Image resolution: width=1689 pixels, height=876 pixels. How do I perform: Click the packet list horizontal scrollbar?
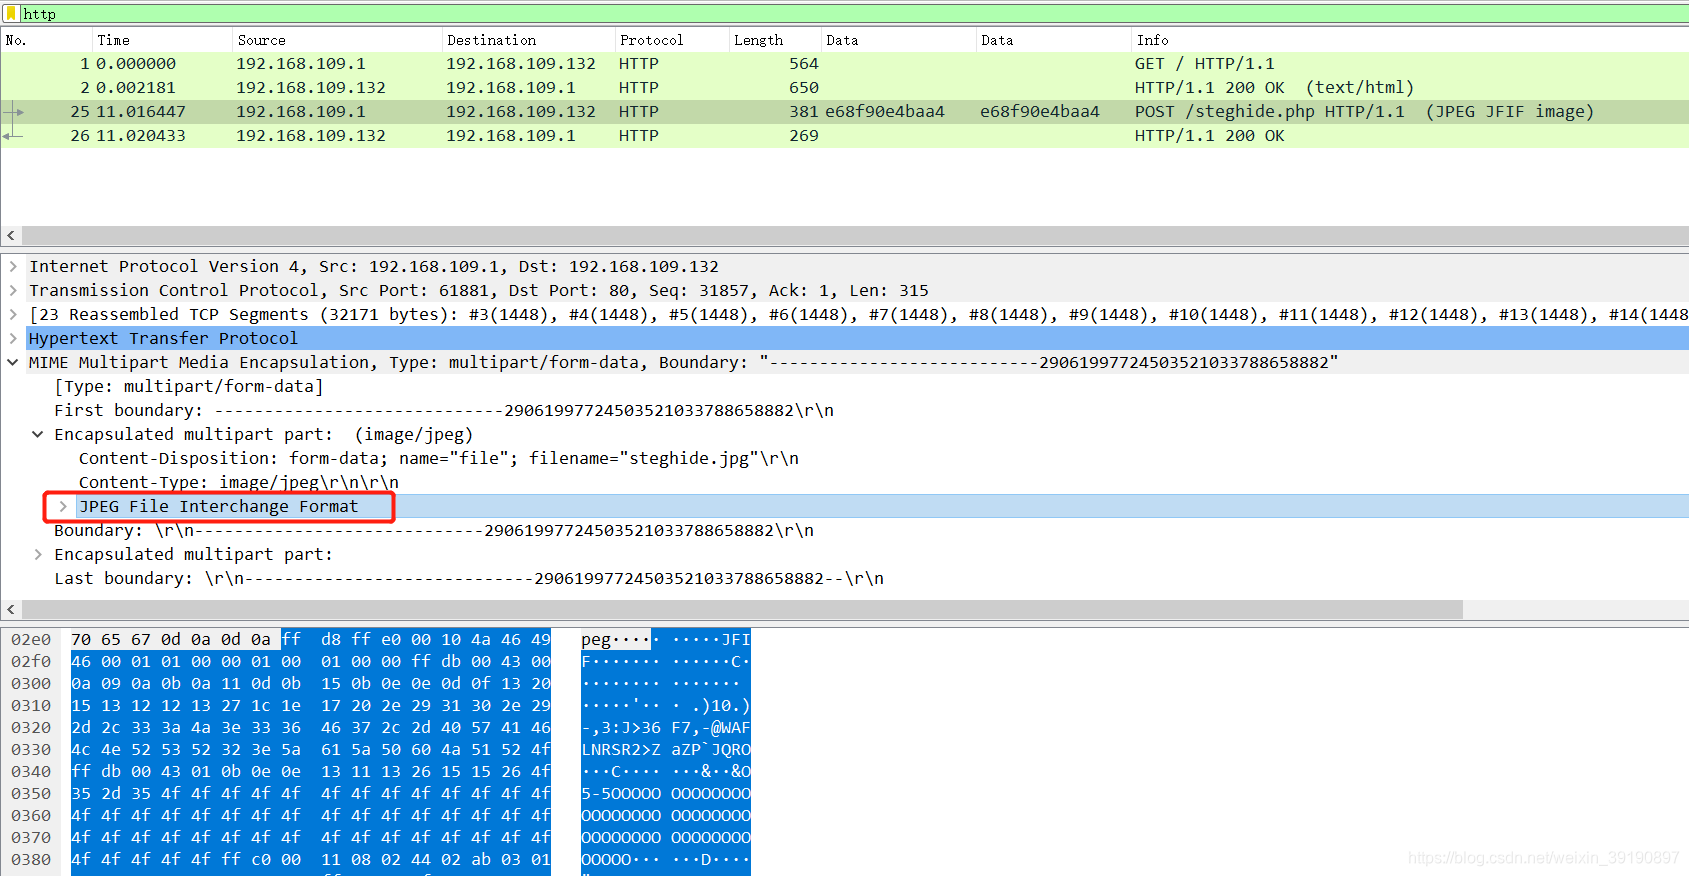coord(855,235)
